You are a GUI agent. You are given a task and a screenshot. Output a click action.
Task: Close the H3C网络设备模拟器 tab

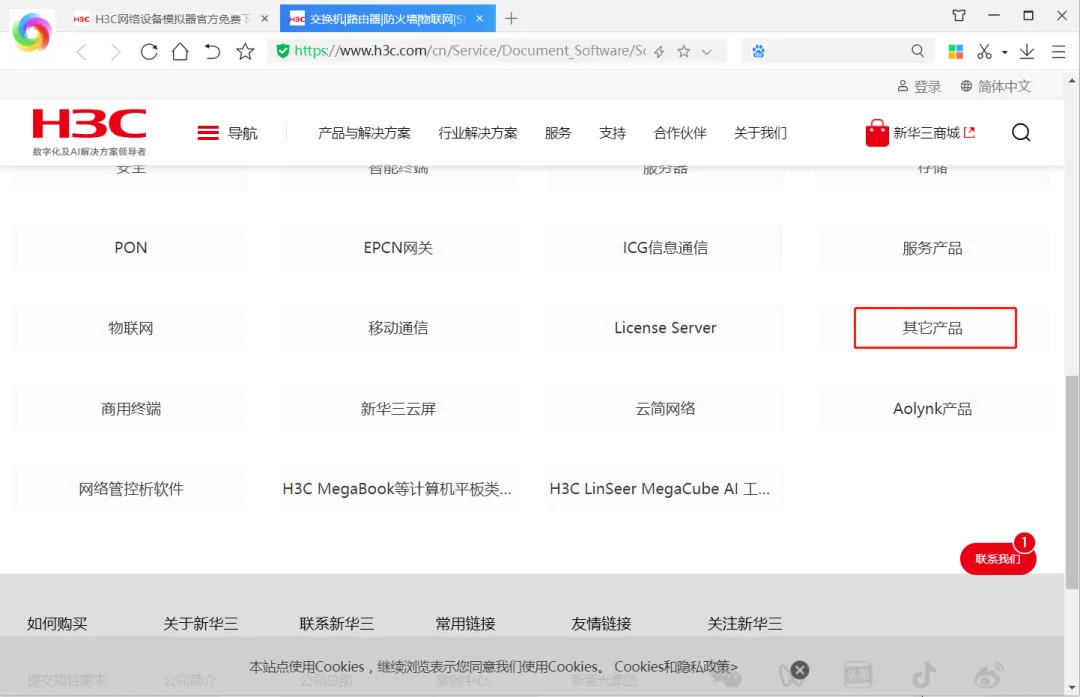264,19
